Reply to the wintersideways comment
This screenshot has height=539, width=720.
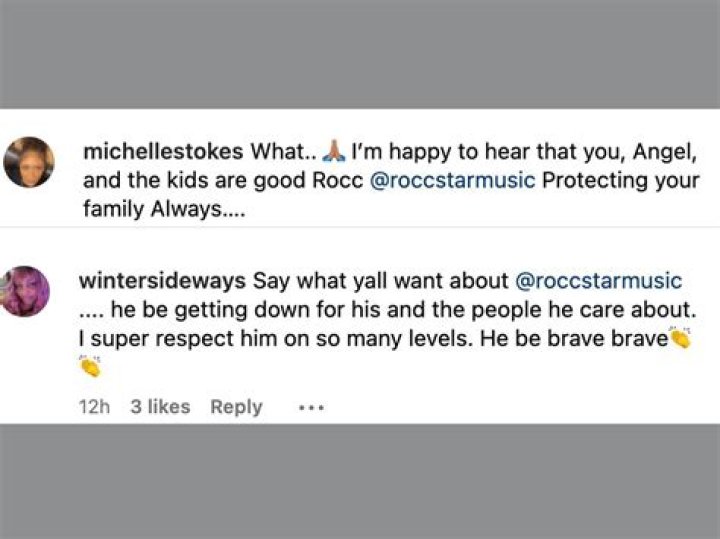[236, 407]
